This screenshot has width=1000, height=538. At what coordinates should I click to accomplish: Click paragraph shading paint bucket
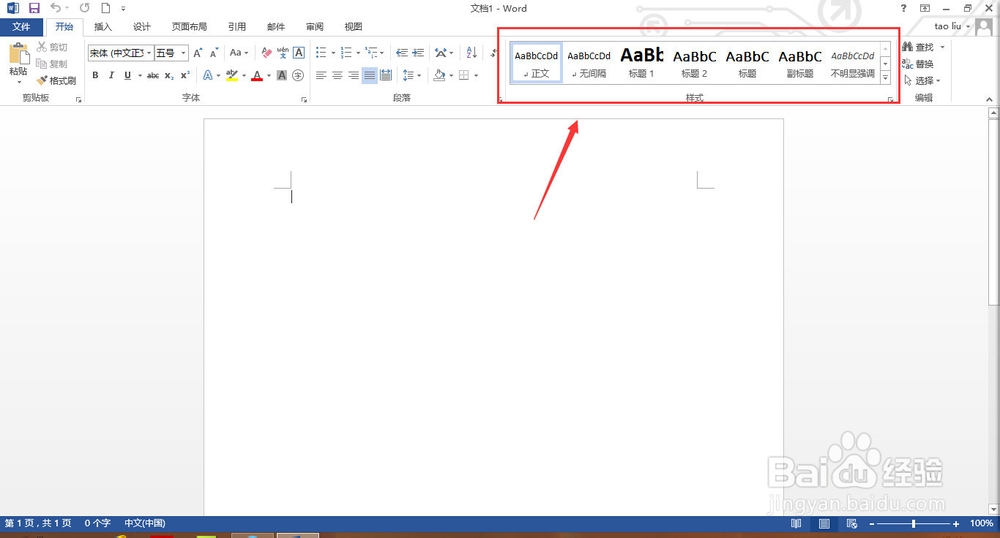[x=439, y=75]
